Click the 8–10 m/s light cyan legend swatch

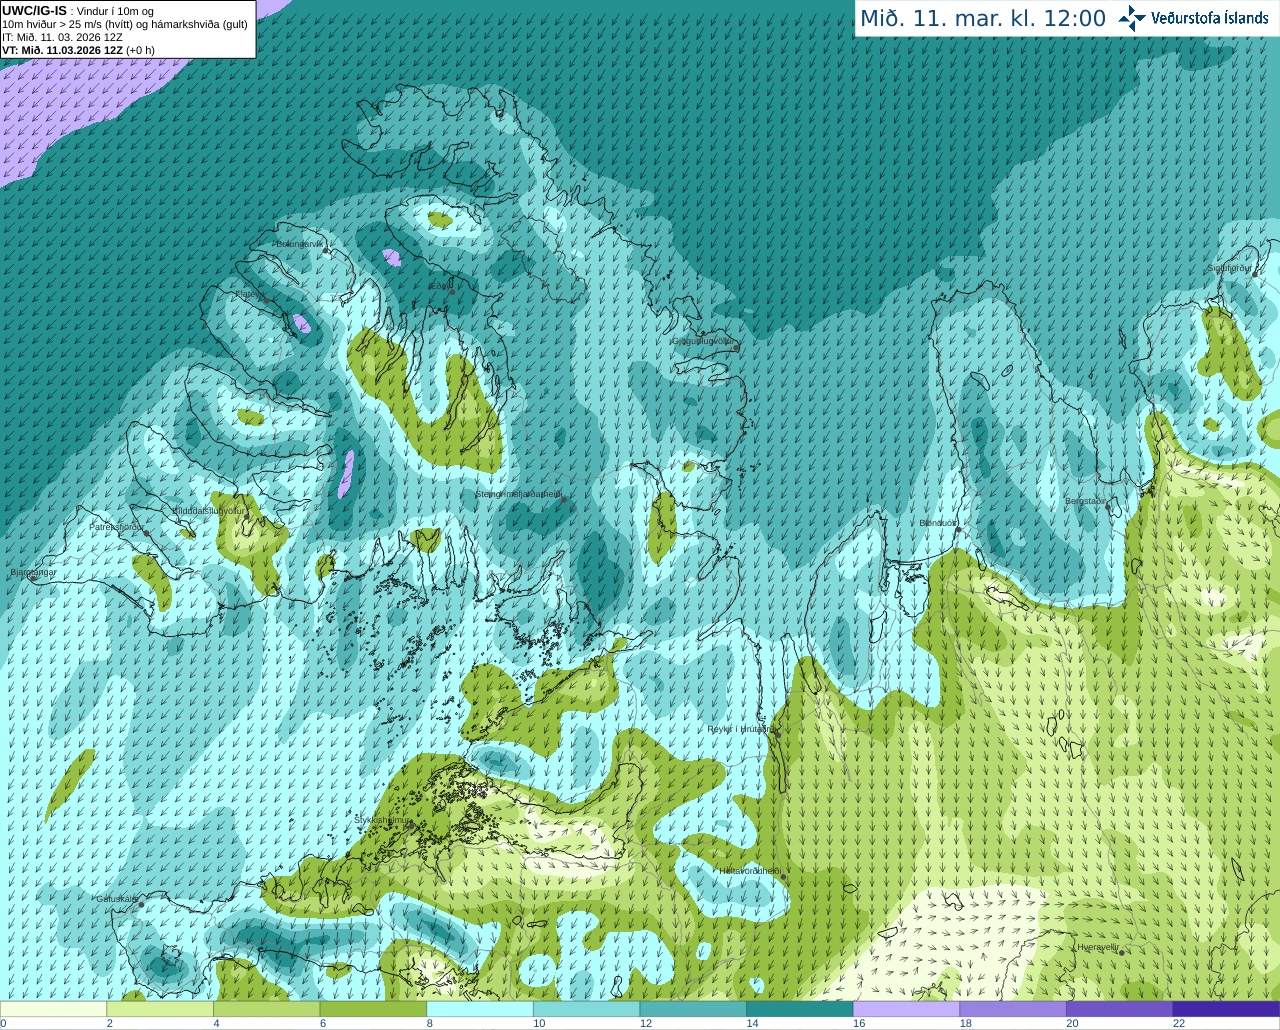(480, 1009)
